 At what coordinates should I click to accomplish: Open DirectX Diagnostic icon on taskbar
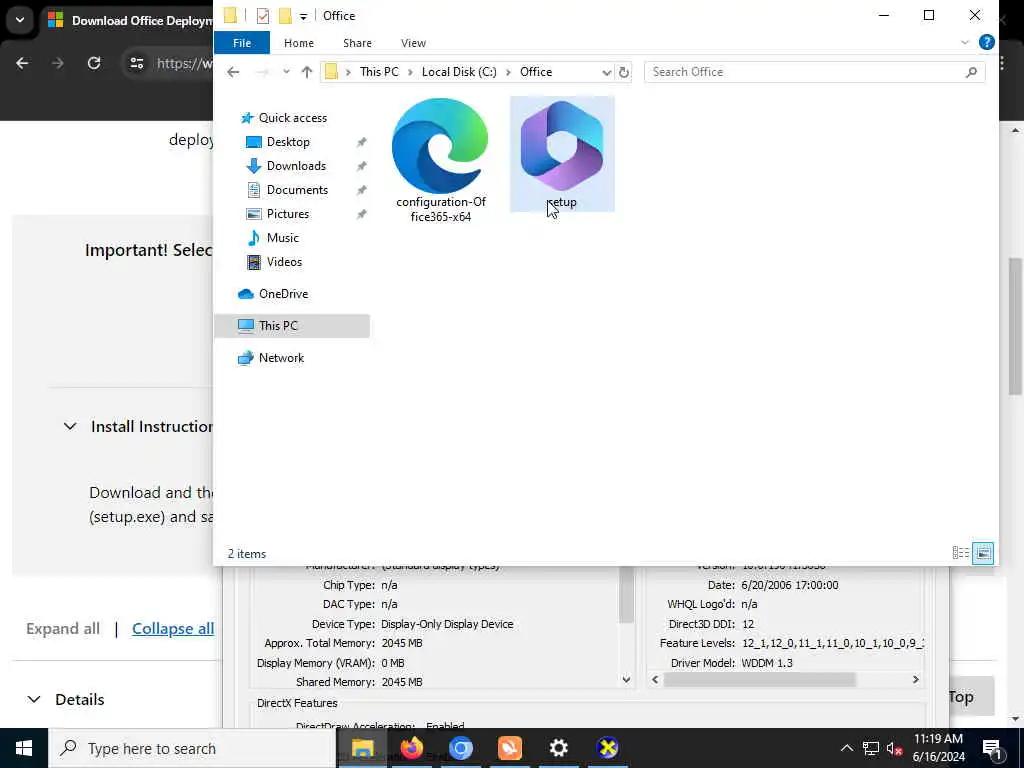pos(607,748)
